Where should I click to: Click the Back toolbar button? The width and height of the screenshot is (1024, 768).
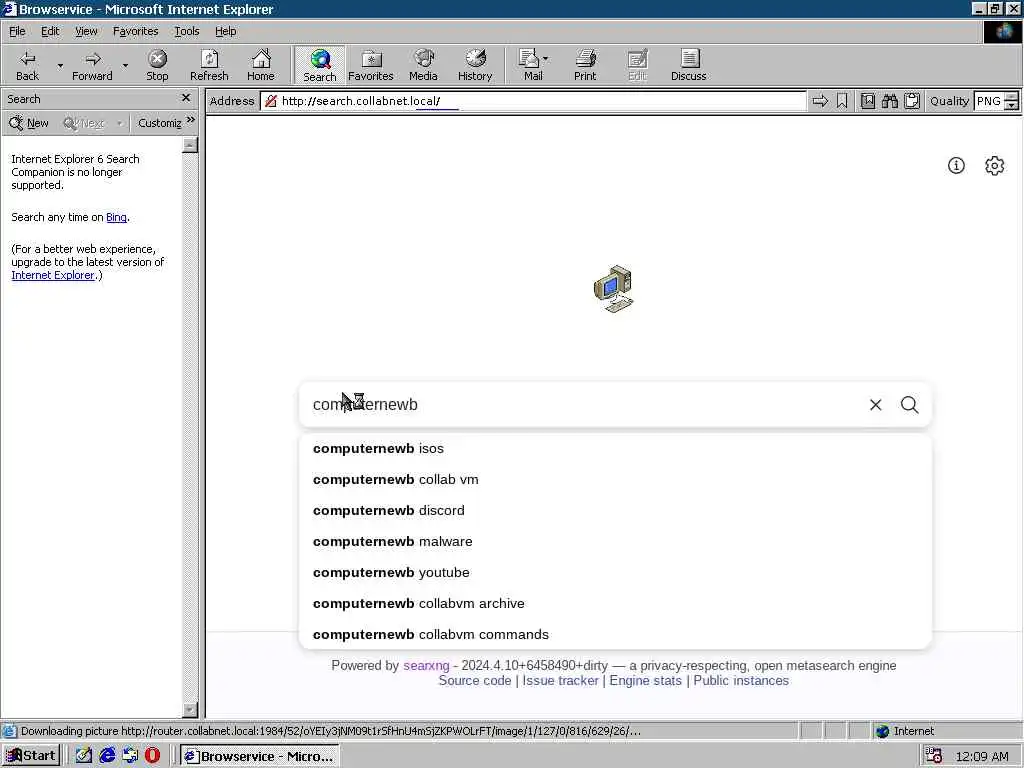tap(27, 65)
